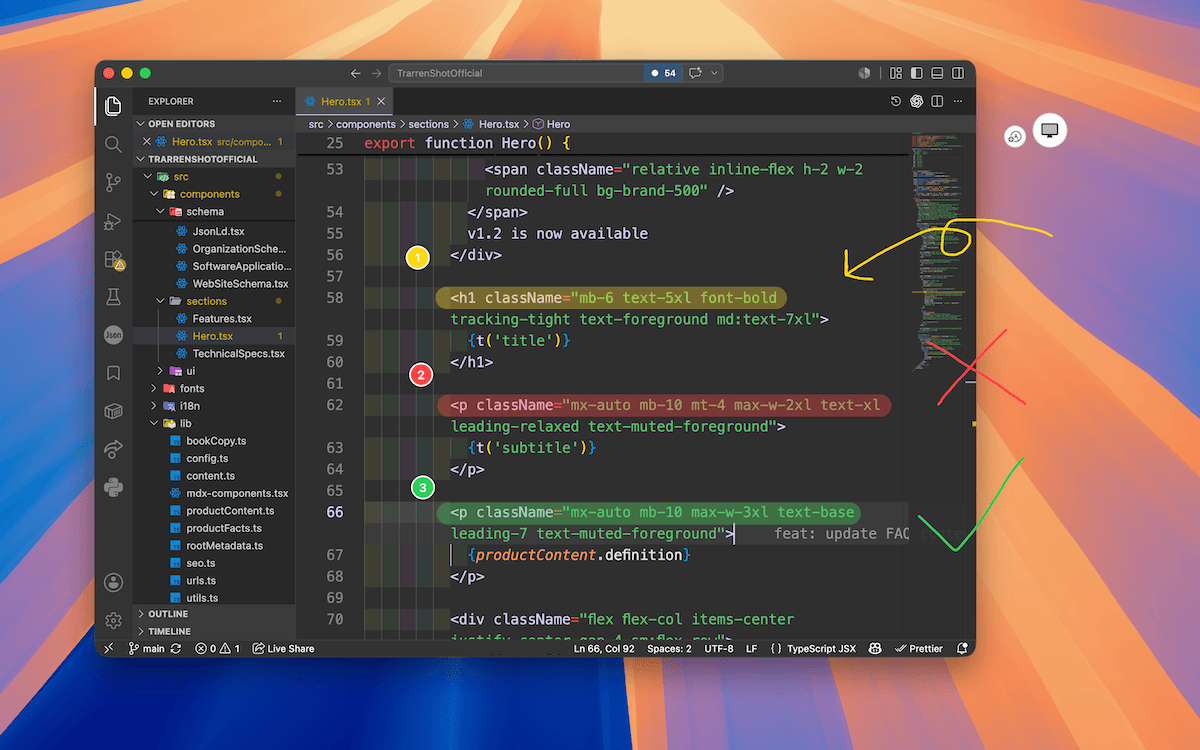The width and height of the screenshot is (1200, 750).
Task: Open the package box view in activity bar
Action: (x=113, y=411)
